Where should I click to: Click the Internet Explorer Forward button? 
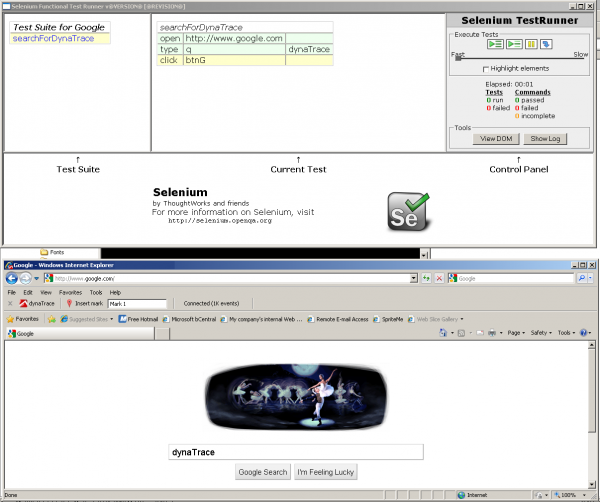(26, 279)
